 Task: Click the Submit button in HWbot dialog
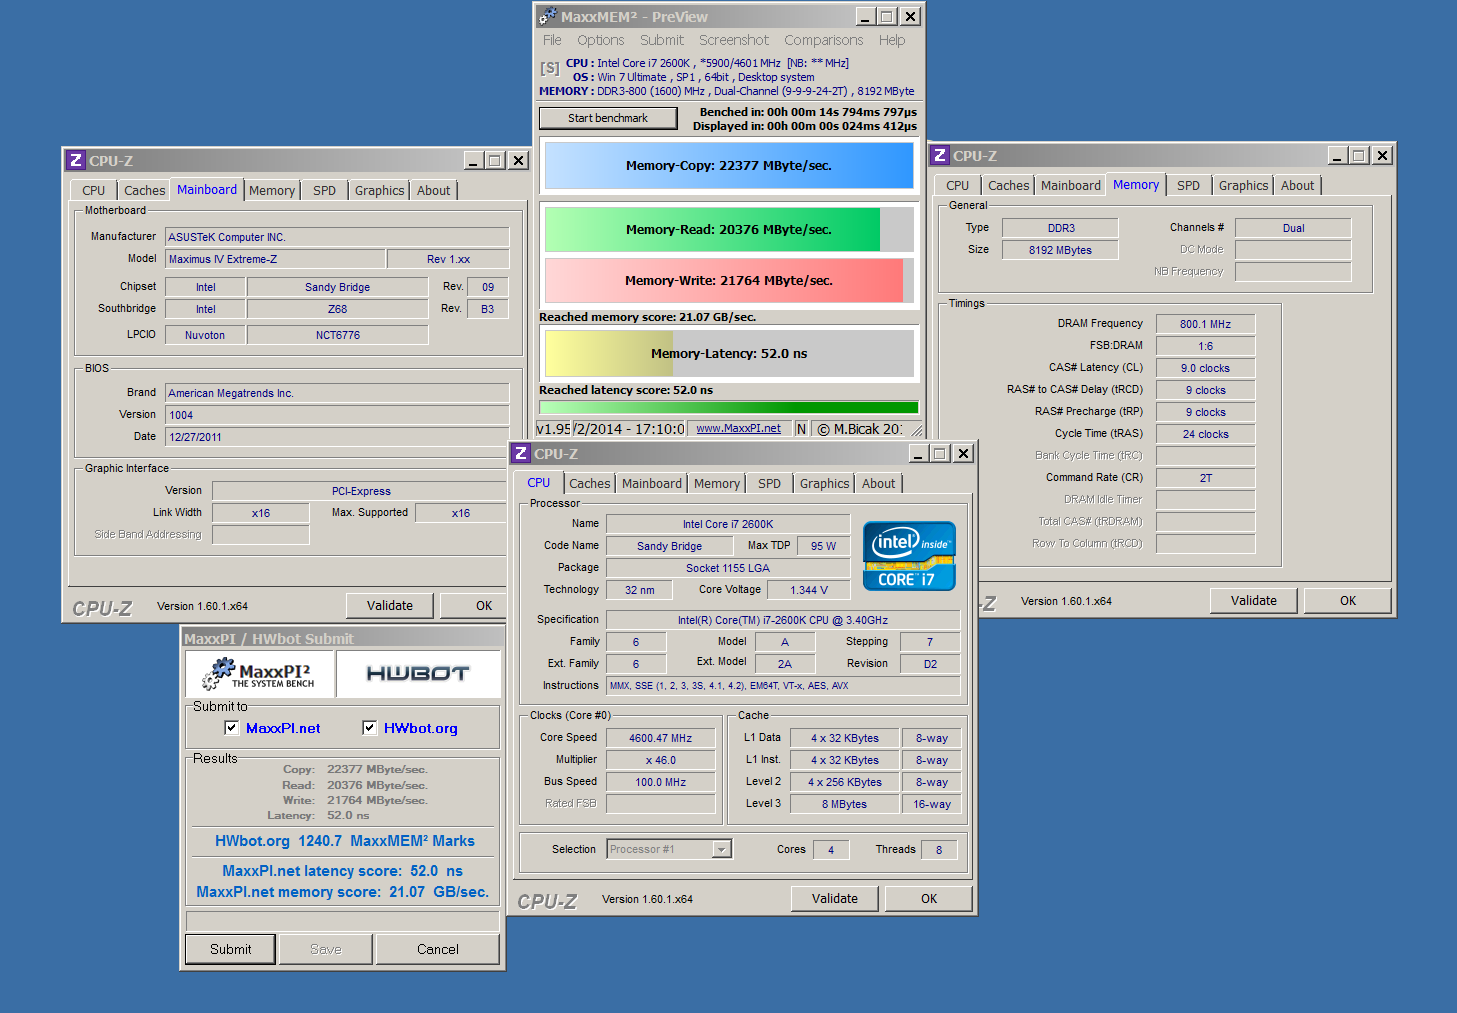click(231, 949)
